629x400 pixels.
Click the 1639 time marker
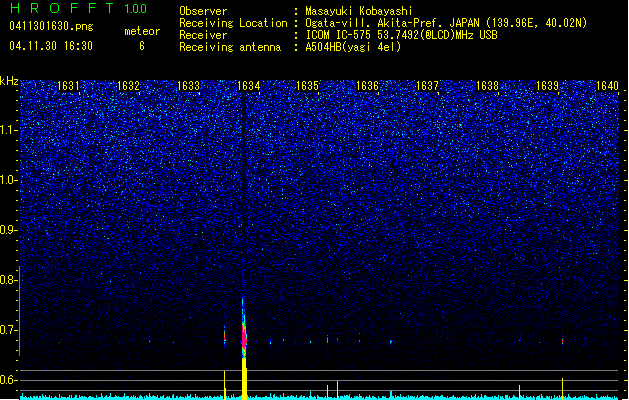(547, 86)
